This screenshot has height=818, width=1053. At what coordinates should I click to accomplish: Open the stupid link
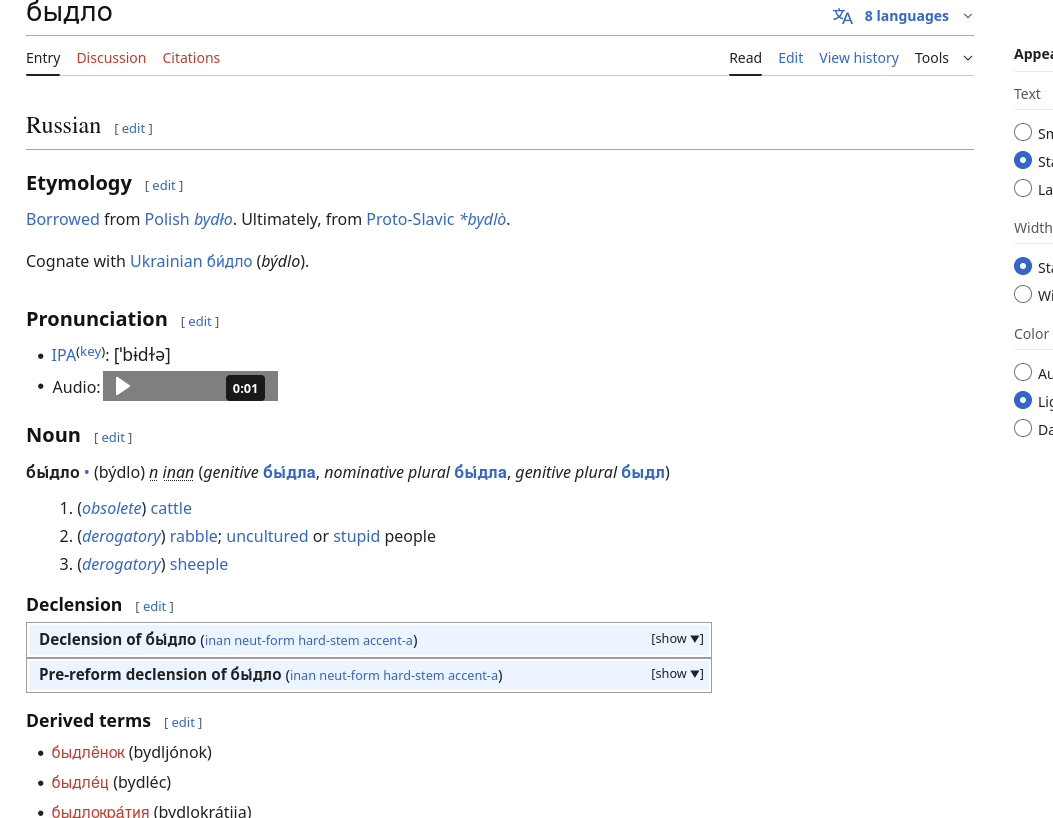tap(357, 537)
